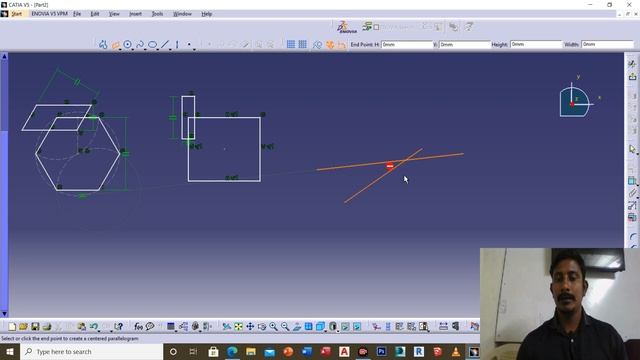Screen dimensions: 640x360
Task: Click the Paste icon
Action: [x=81, y=327]
